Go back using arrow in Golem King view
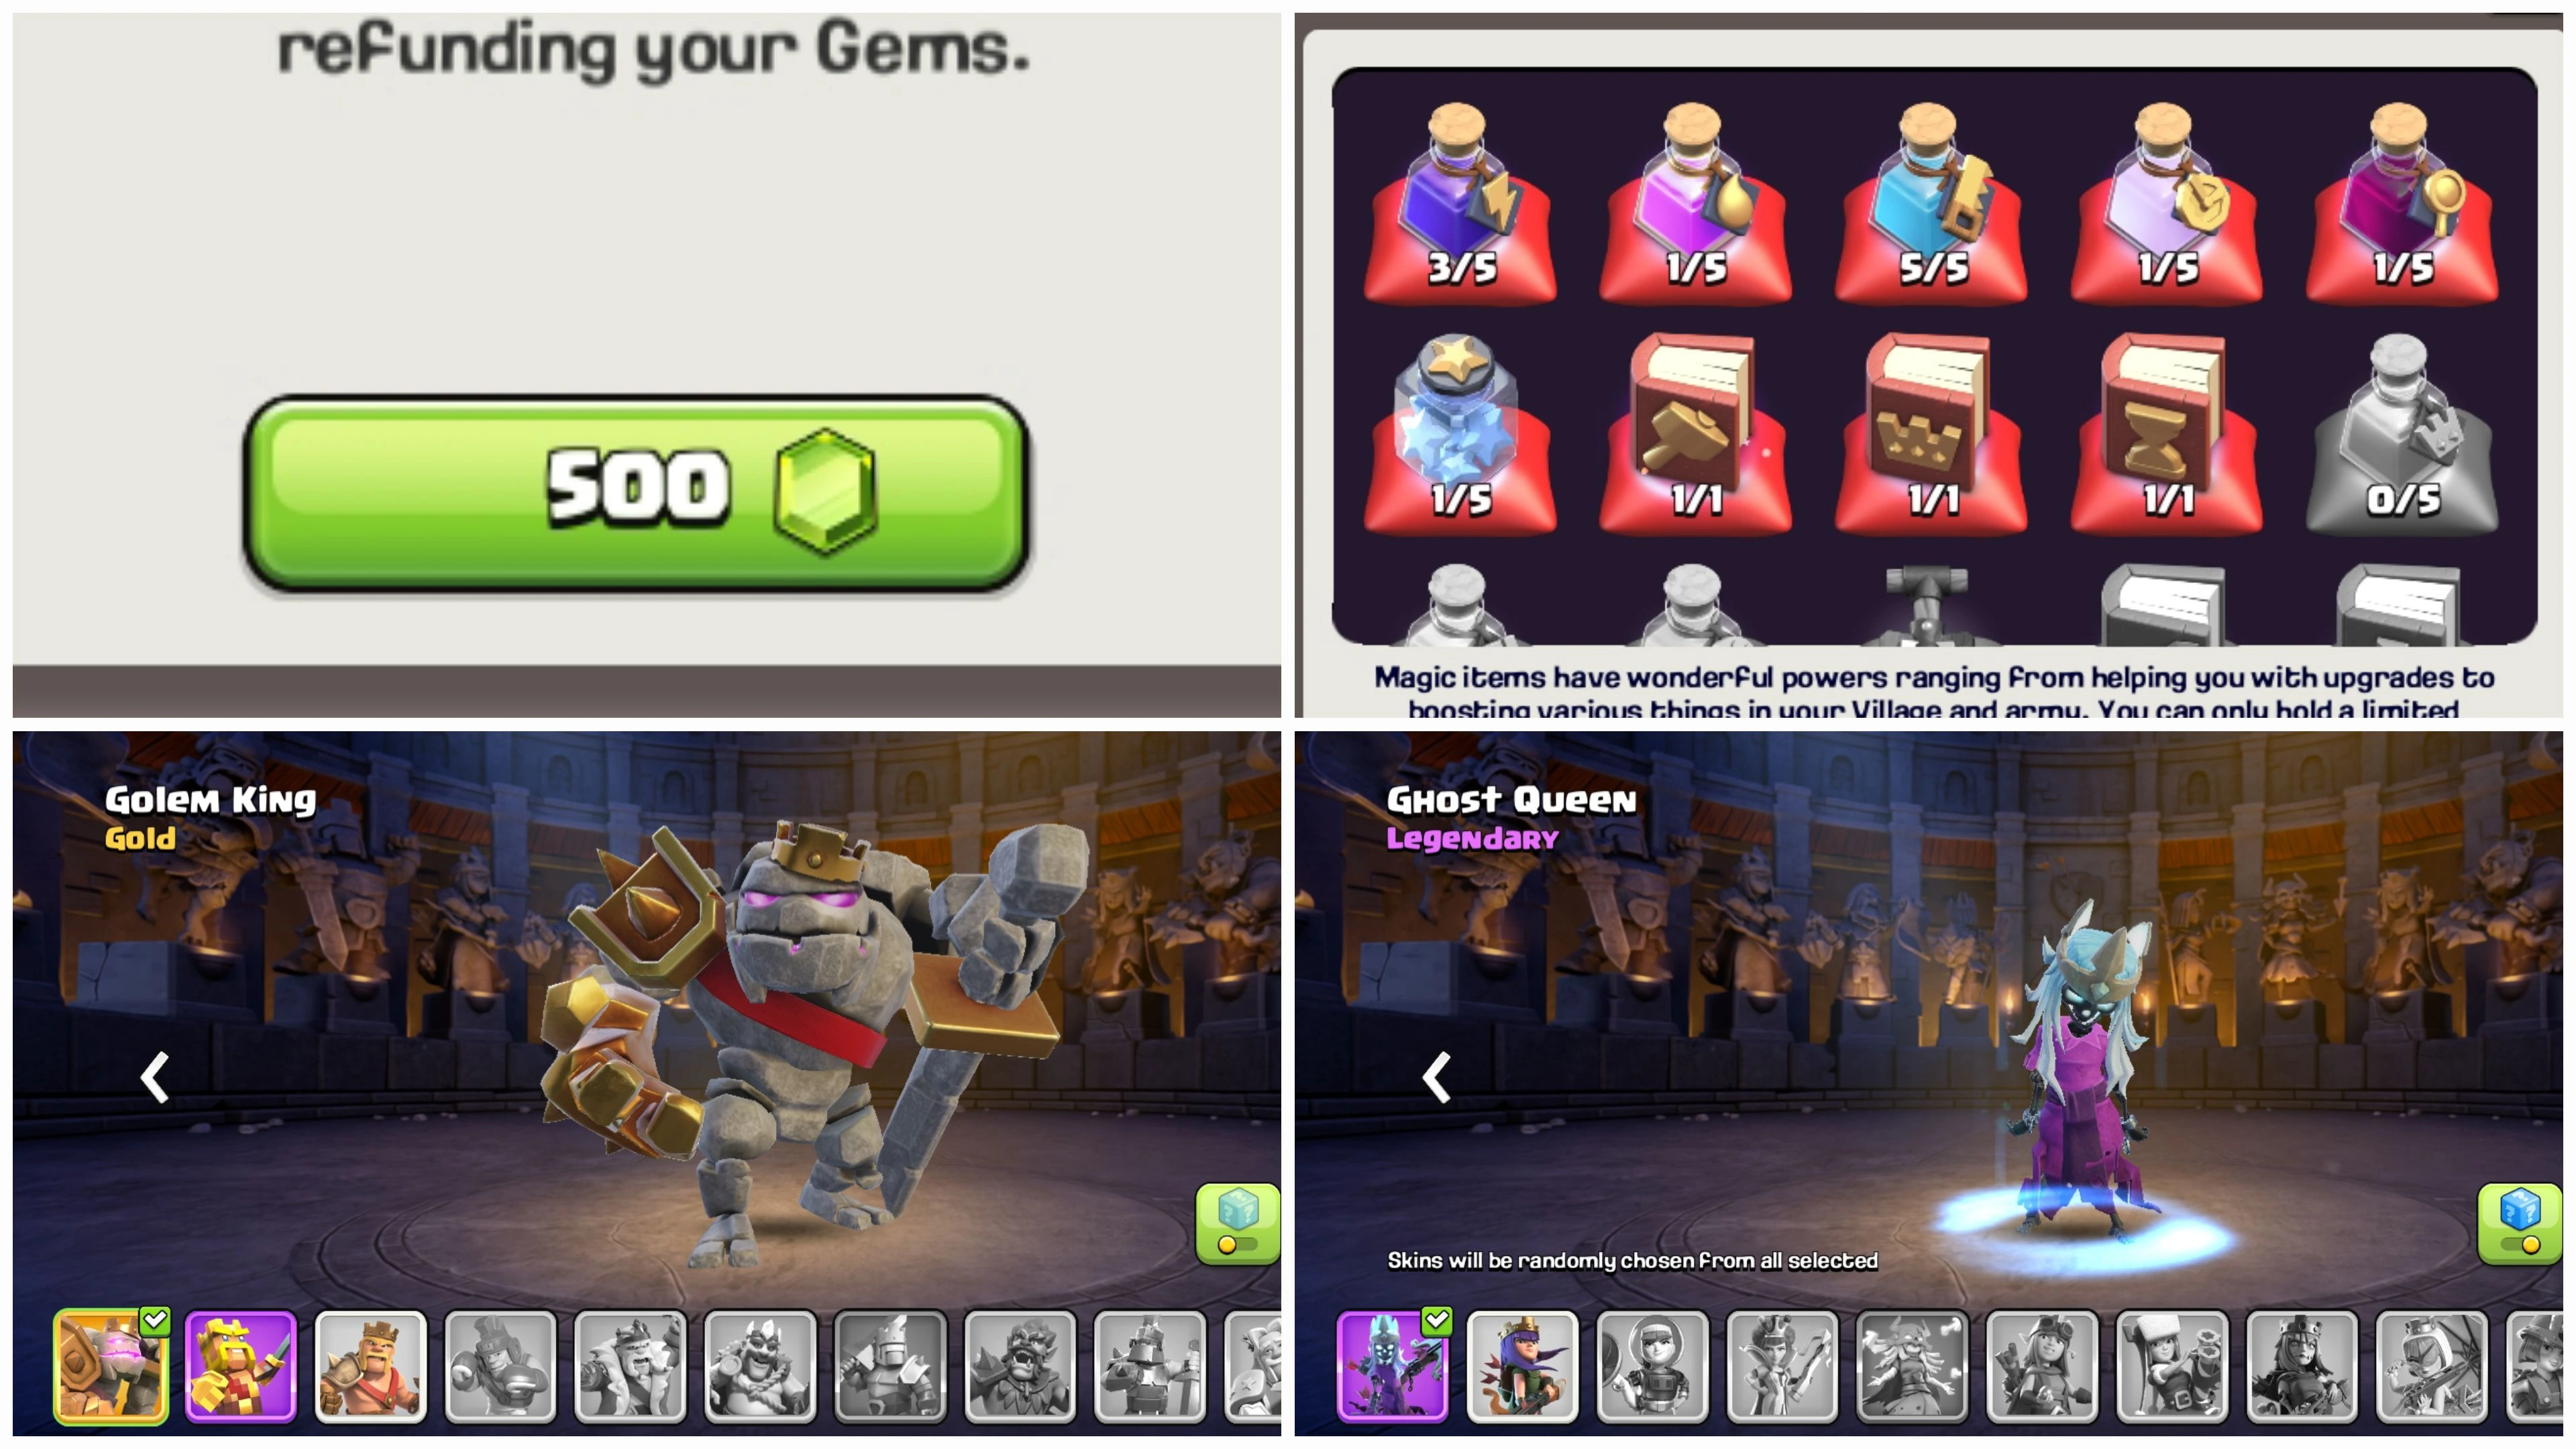The image size is (2576, 1449). point(155,1077)
